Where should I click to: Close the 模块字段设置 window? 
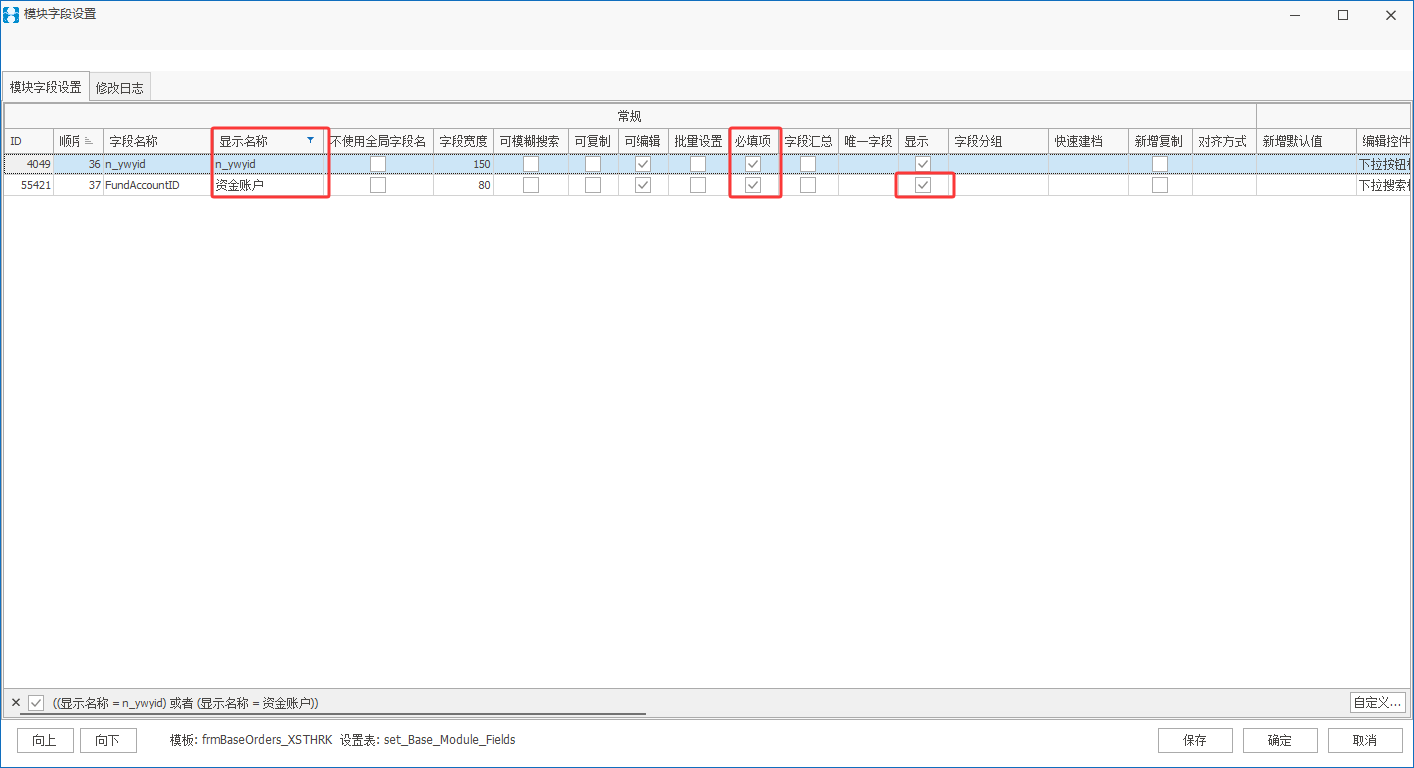coord(1390,15)
